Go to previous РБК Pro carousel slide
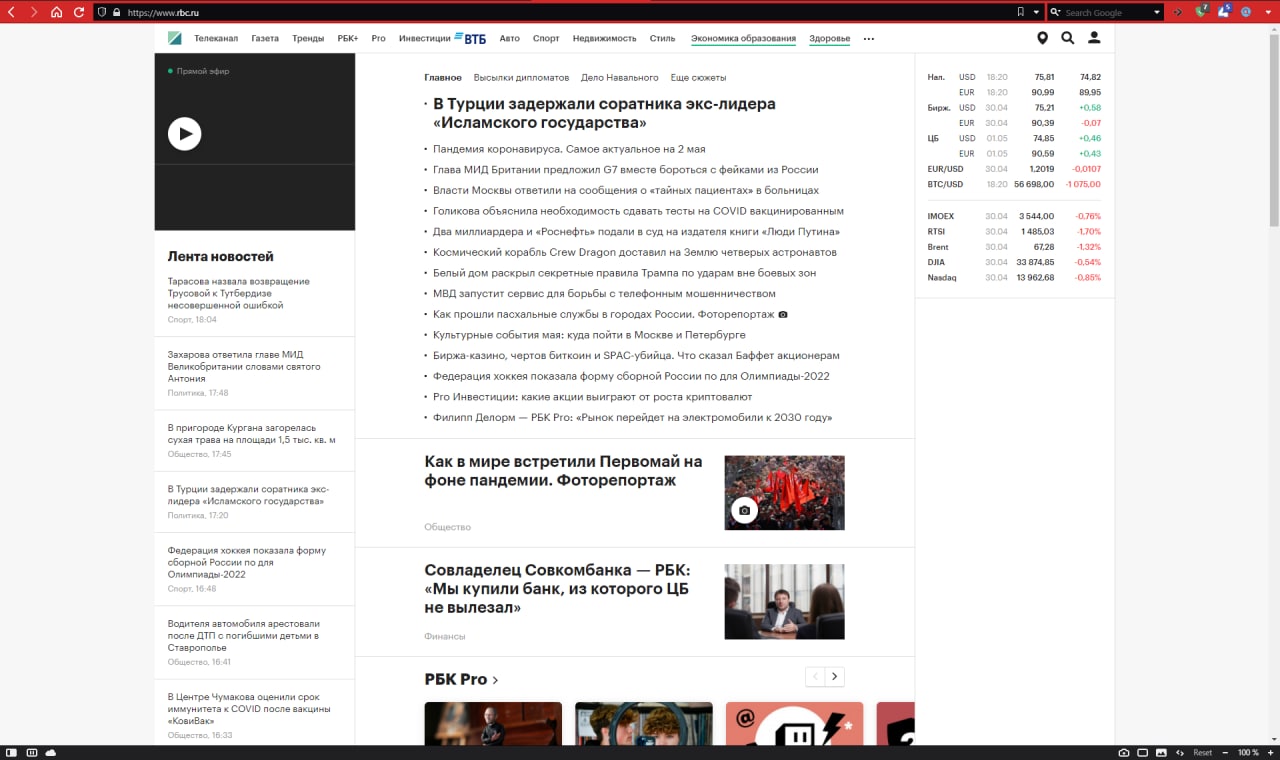This screenshot has height=760, width=1280. click(x=815, y=677)
